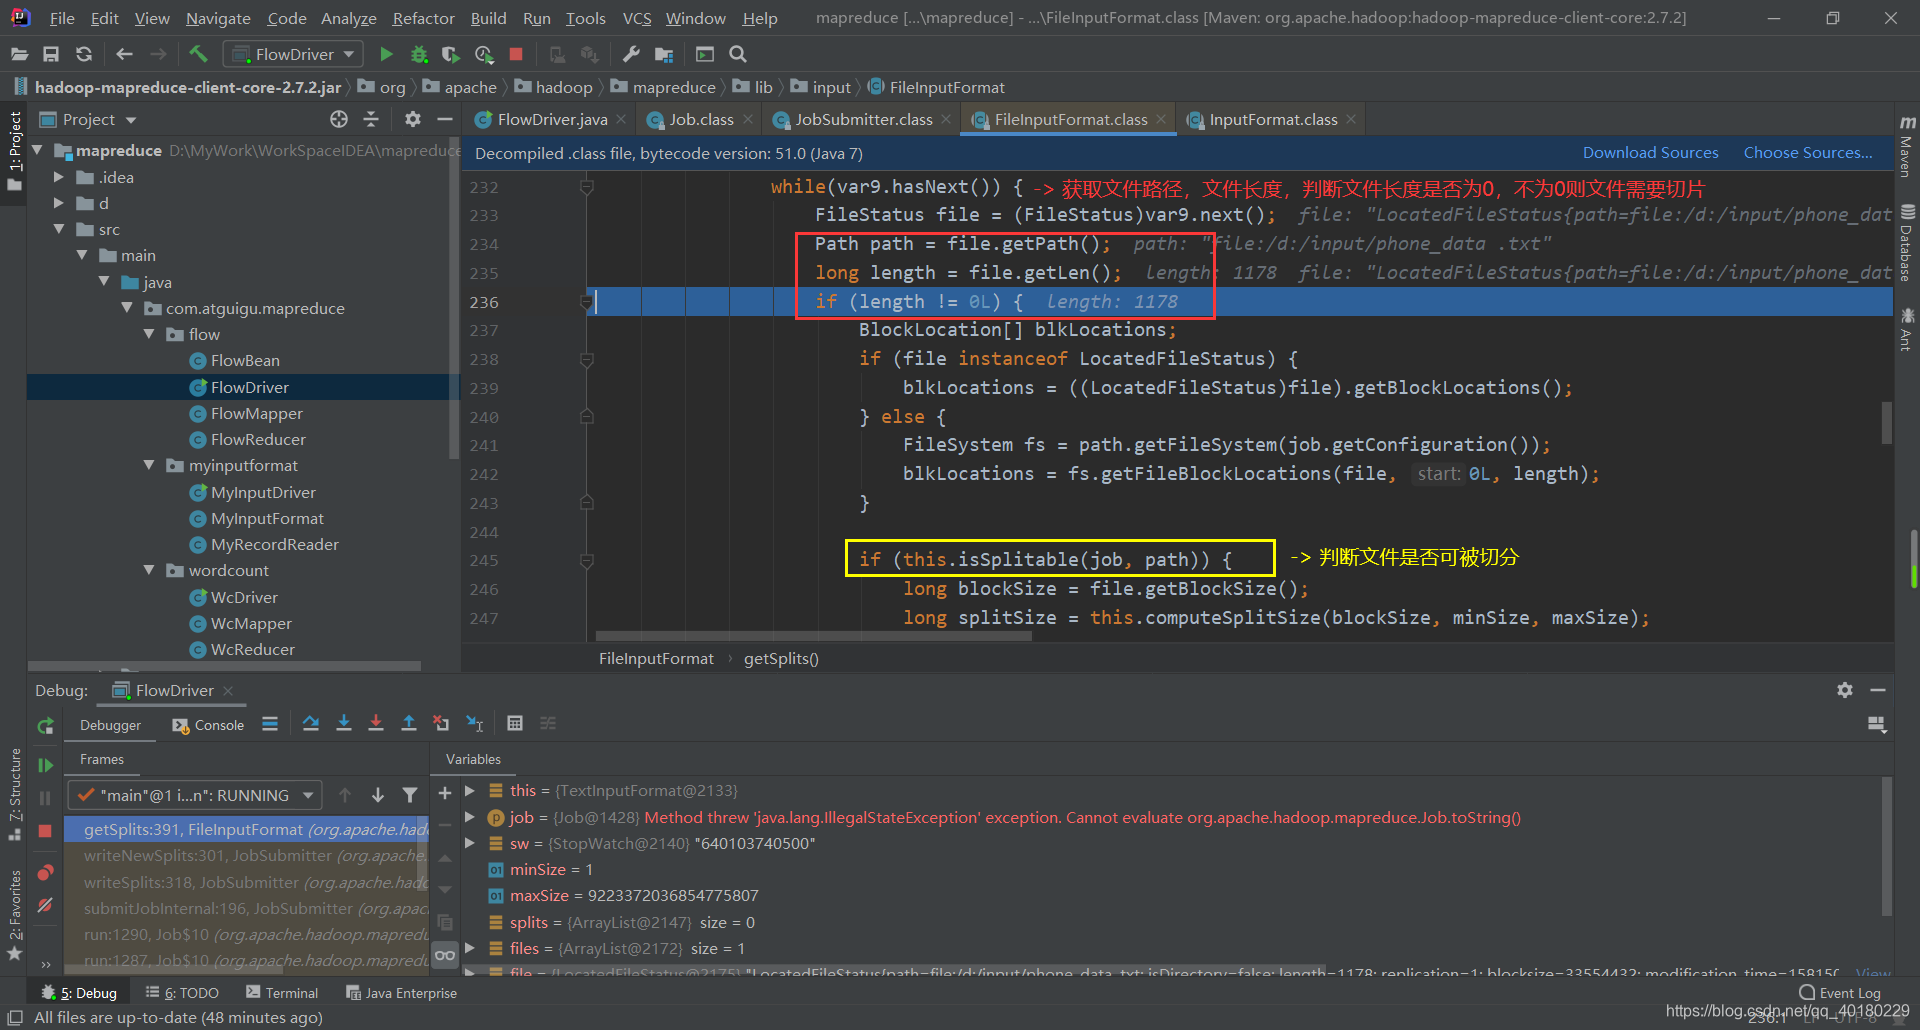Collapse the myinputformat package
The width and height of the screenshot is (1920, 1030).
[149, 465]
